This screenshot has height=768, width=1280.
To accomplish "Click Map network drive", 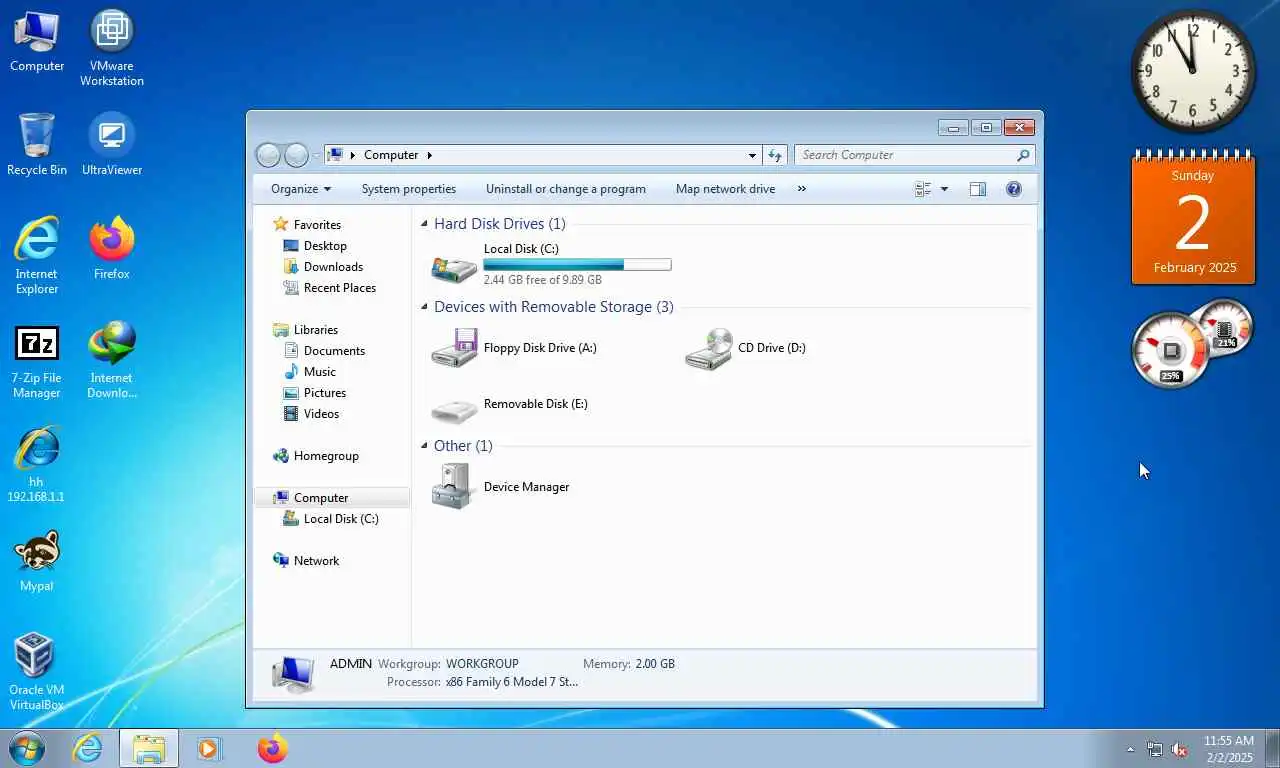I will [725, 189].
